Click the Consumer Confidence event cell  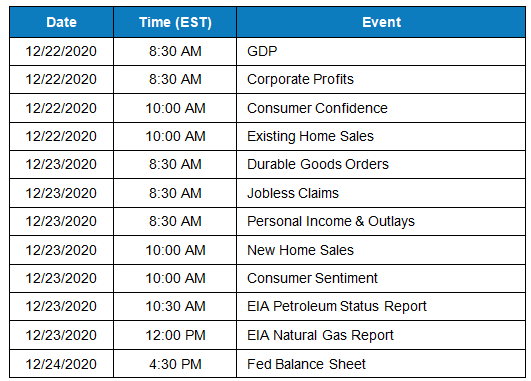[x=381, y=108]
